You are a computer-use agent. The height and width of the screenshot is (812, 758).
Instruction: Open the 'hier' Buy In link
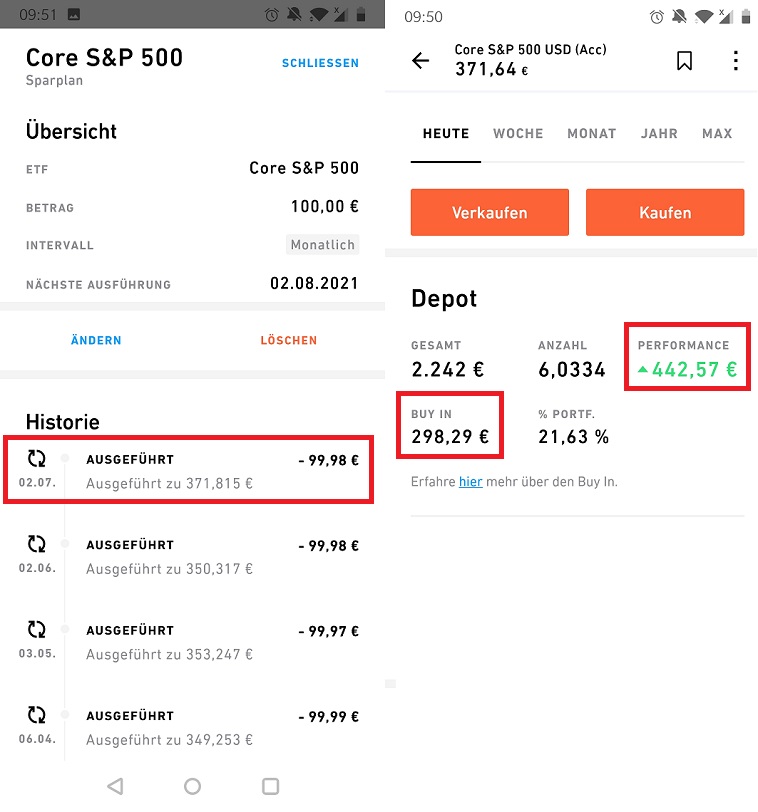pyautogui.click(x=471, y=482)
